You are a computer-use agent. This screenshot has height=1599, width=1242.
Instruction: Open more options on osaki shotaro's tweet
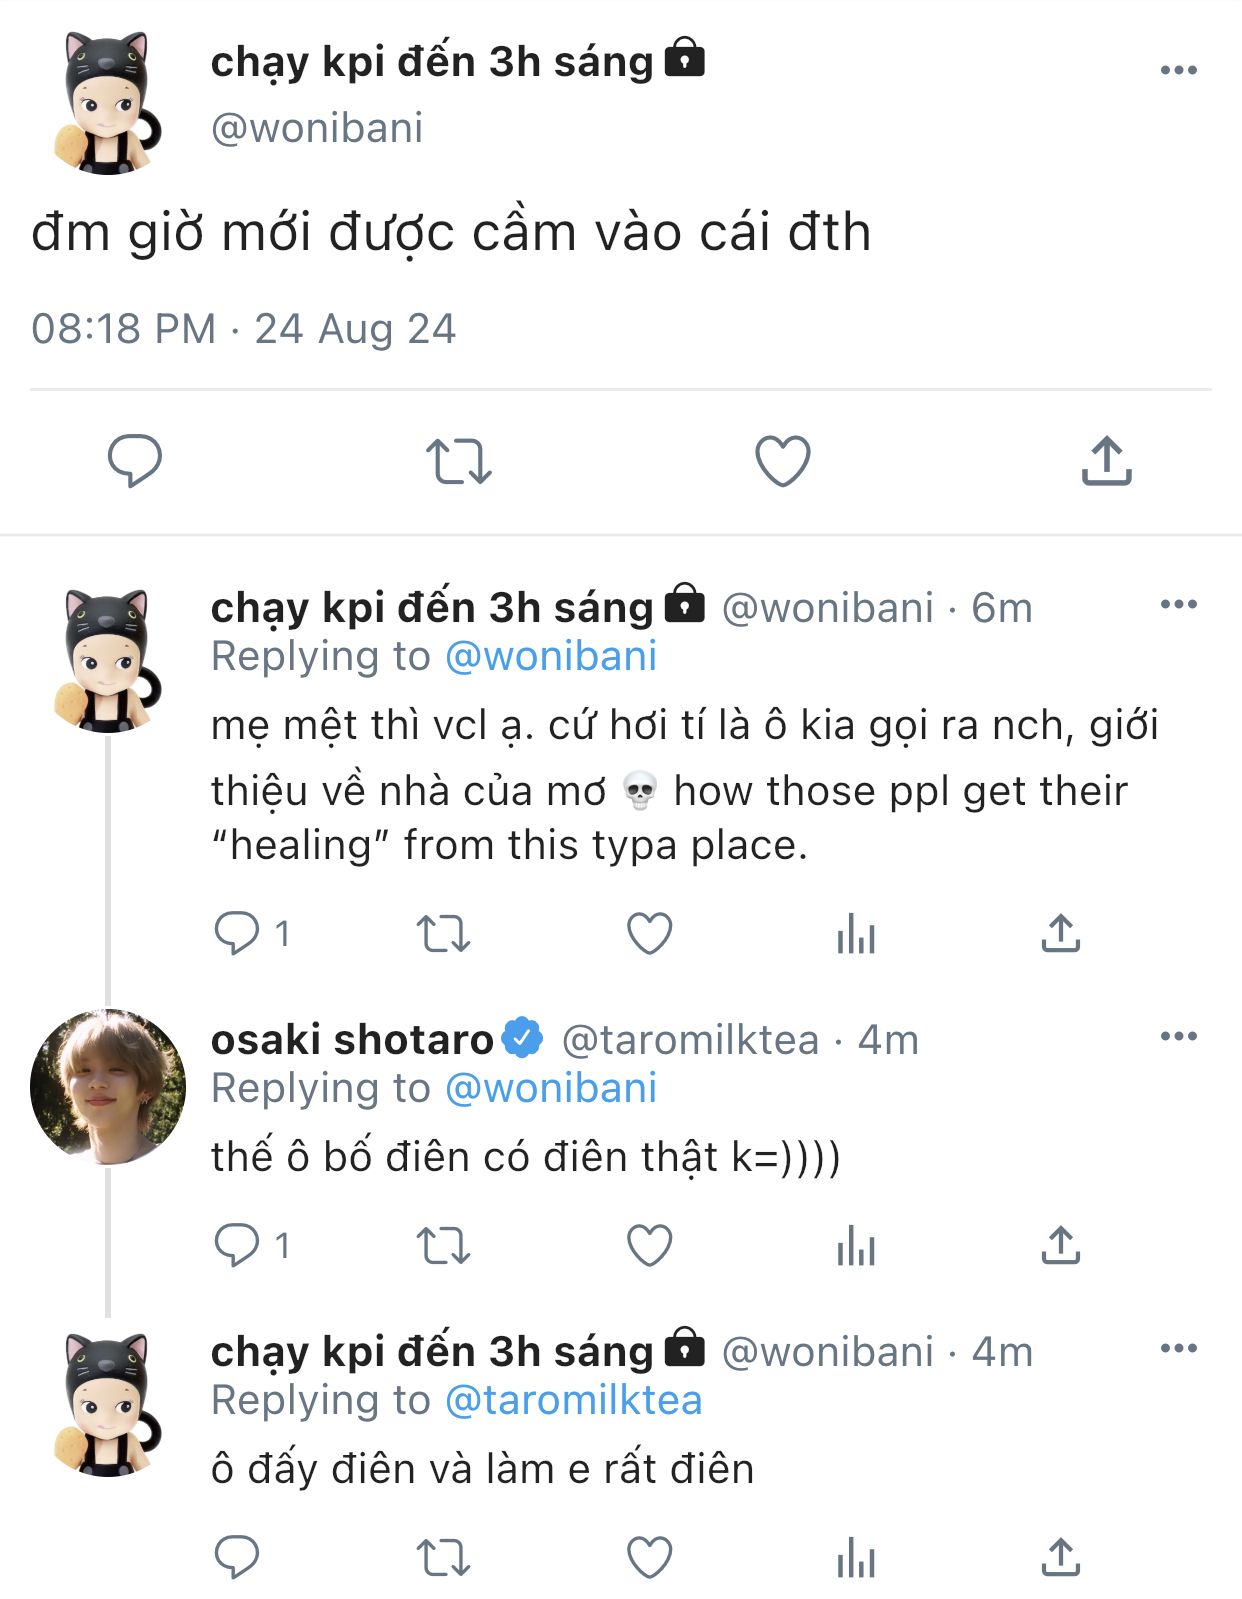(1179, 1036)
